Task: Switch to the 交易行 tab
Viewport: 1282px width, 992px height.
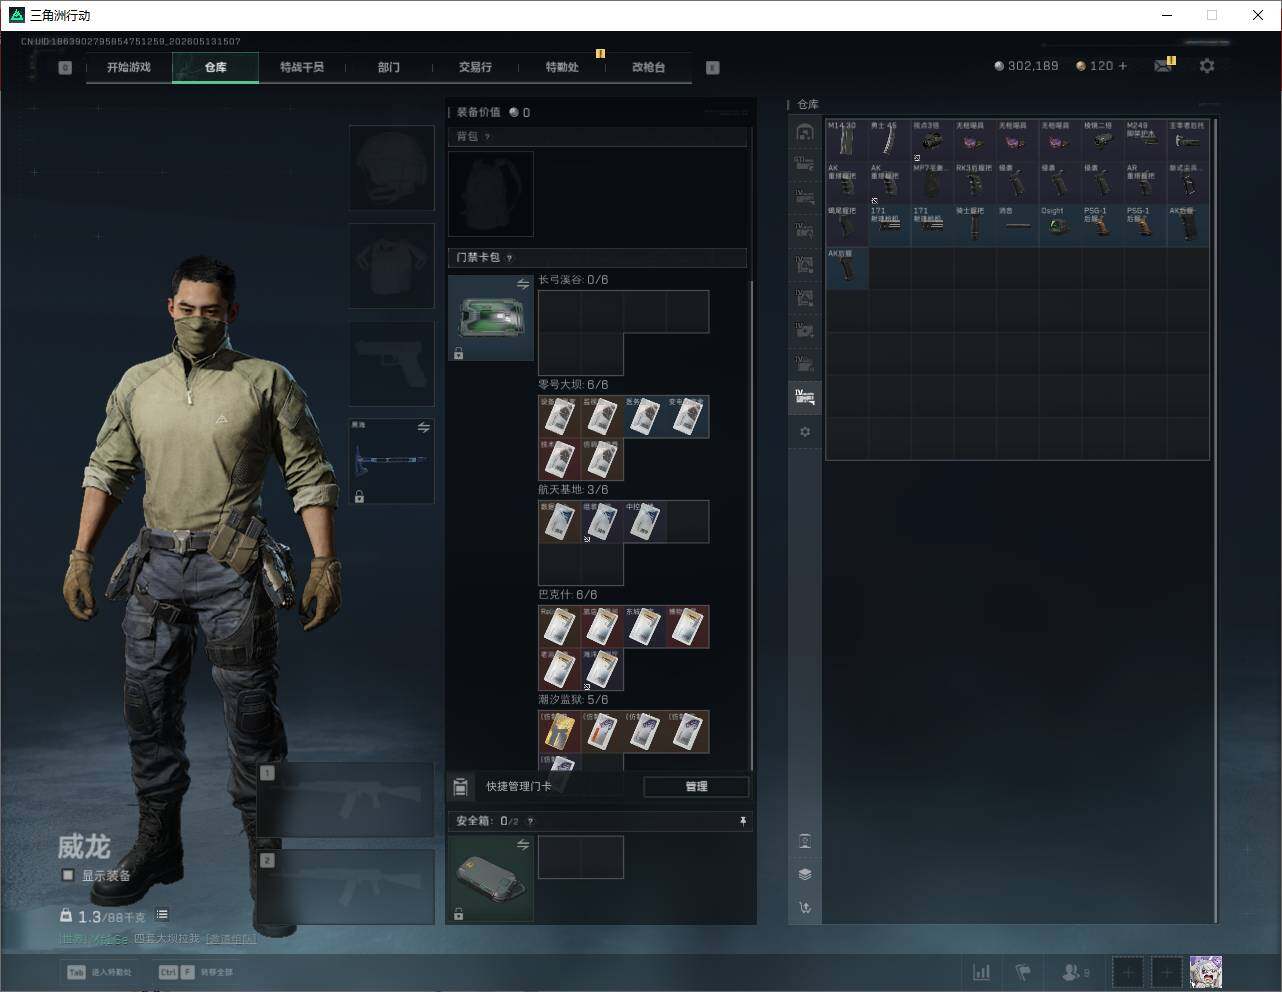Action: pos(475,67)
